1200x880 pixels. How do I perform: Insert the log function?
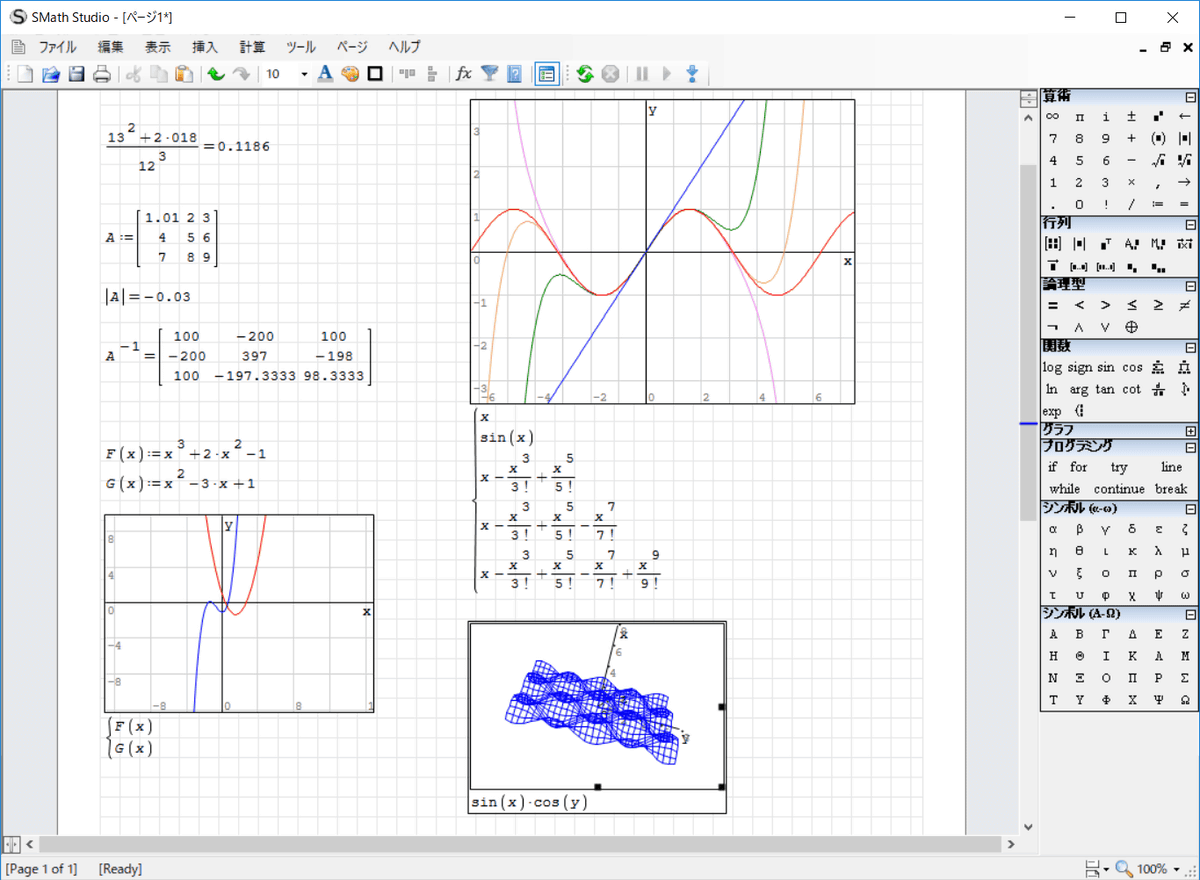pos(1052,368)
